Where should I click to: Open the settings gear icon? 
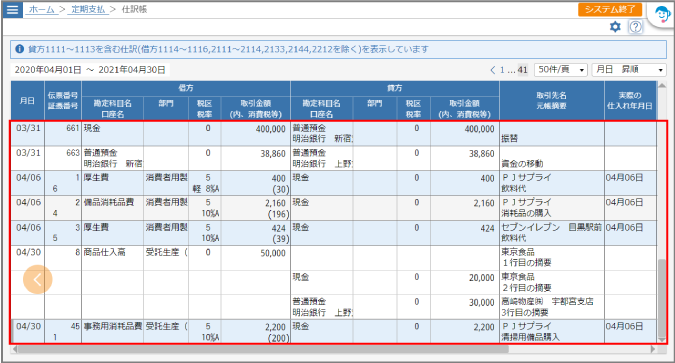pyautogui.click(x=615, y=27)
